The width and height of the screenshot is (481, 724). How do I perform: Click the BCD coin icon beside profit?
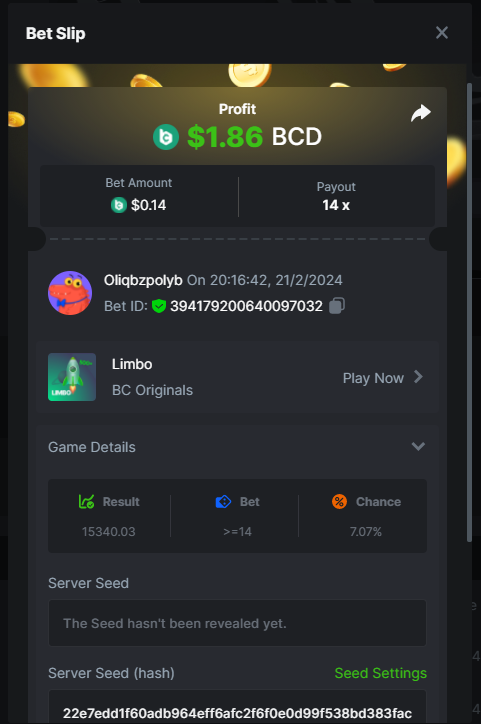pos(166,137)
